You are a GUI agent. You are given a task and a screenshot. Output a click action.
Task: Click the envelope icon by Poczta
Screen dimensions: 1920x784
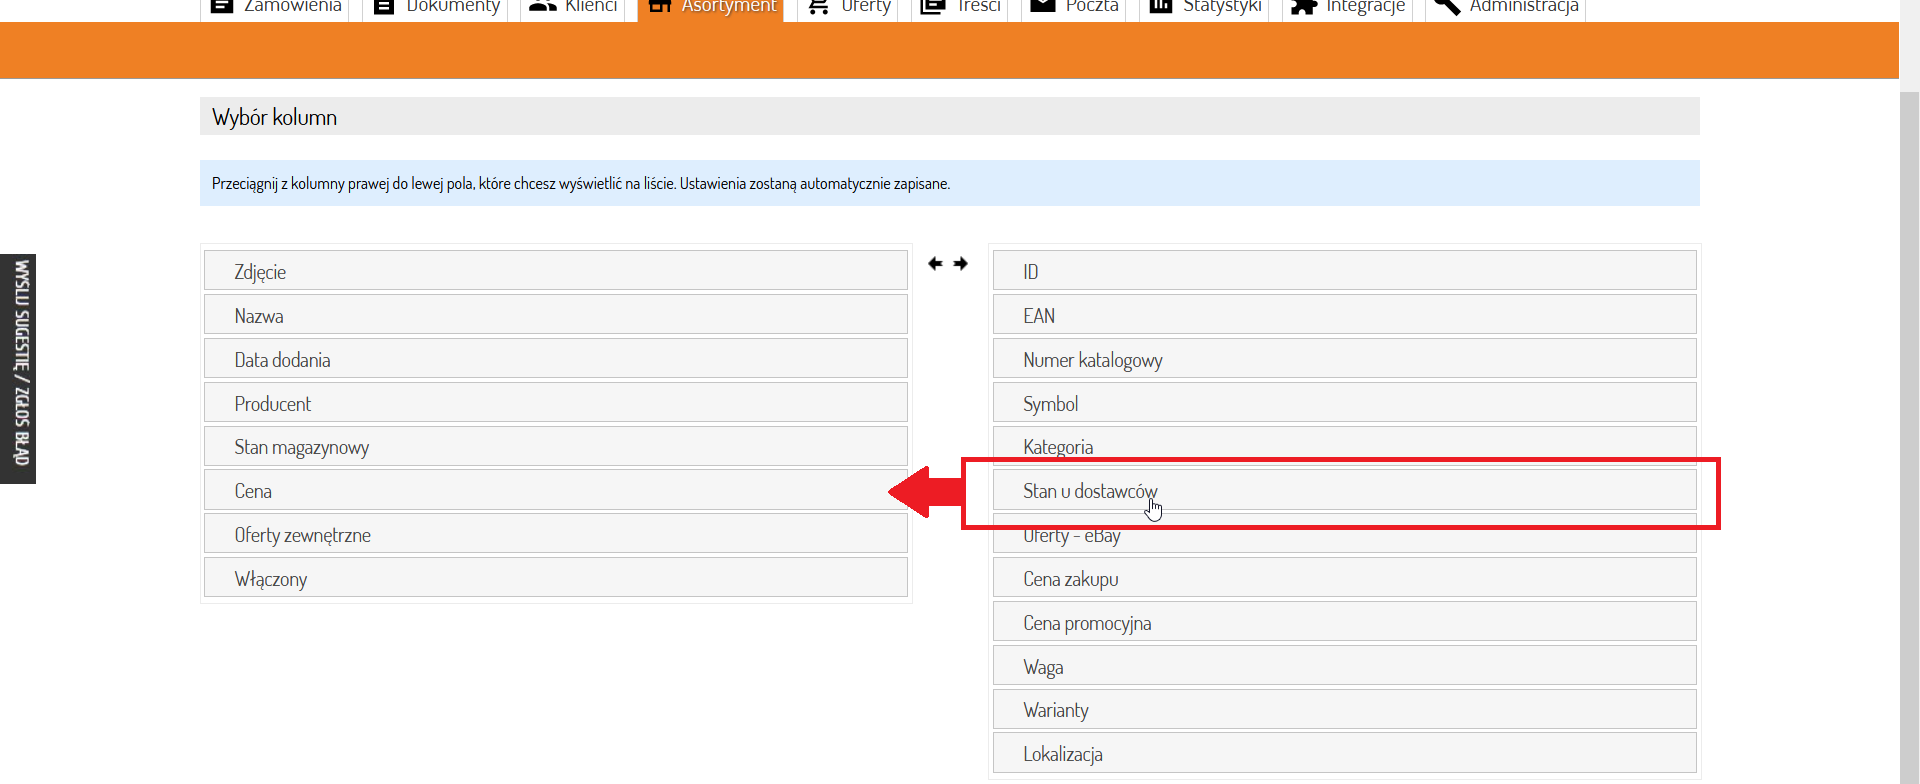(x=1042, y=6)
